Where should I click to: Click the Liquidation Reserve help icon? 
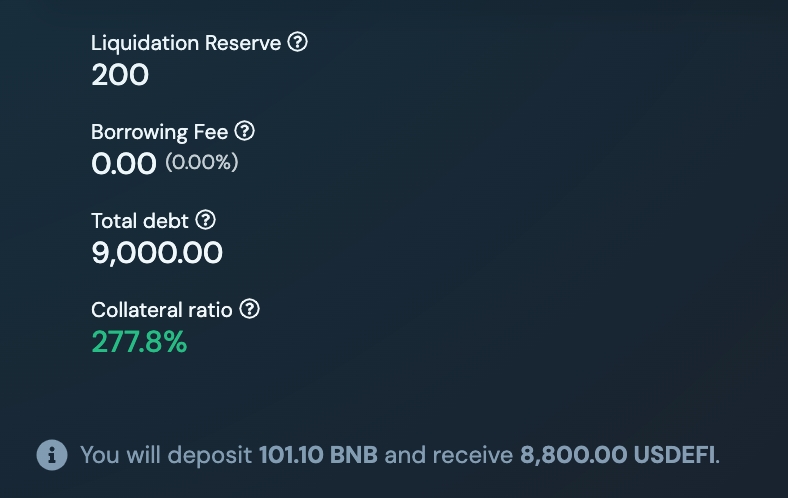pos(297,43)
